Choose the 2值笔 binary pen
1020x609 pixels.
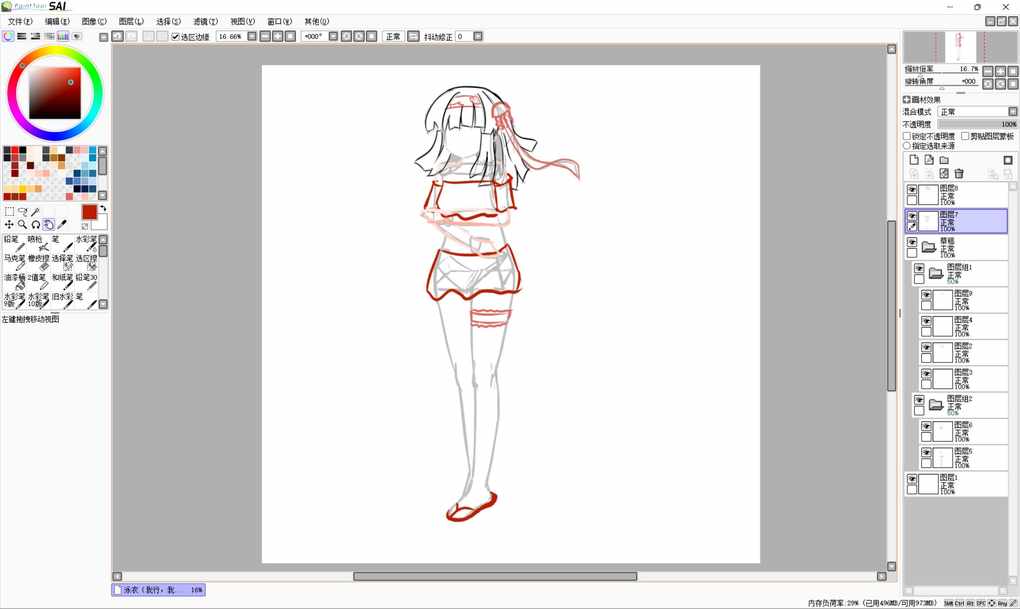click(x=39, y=281)
